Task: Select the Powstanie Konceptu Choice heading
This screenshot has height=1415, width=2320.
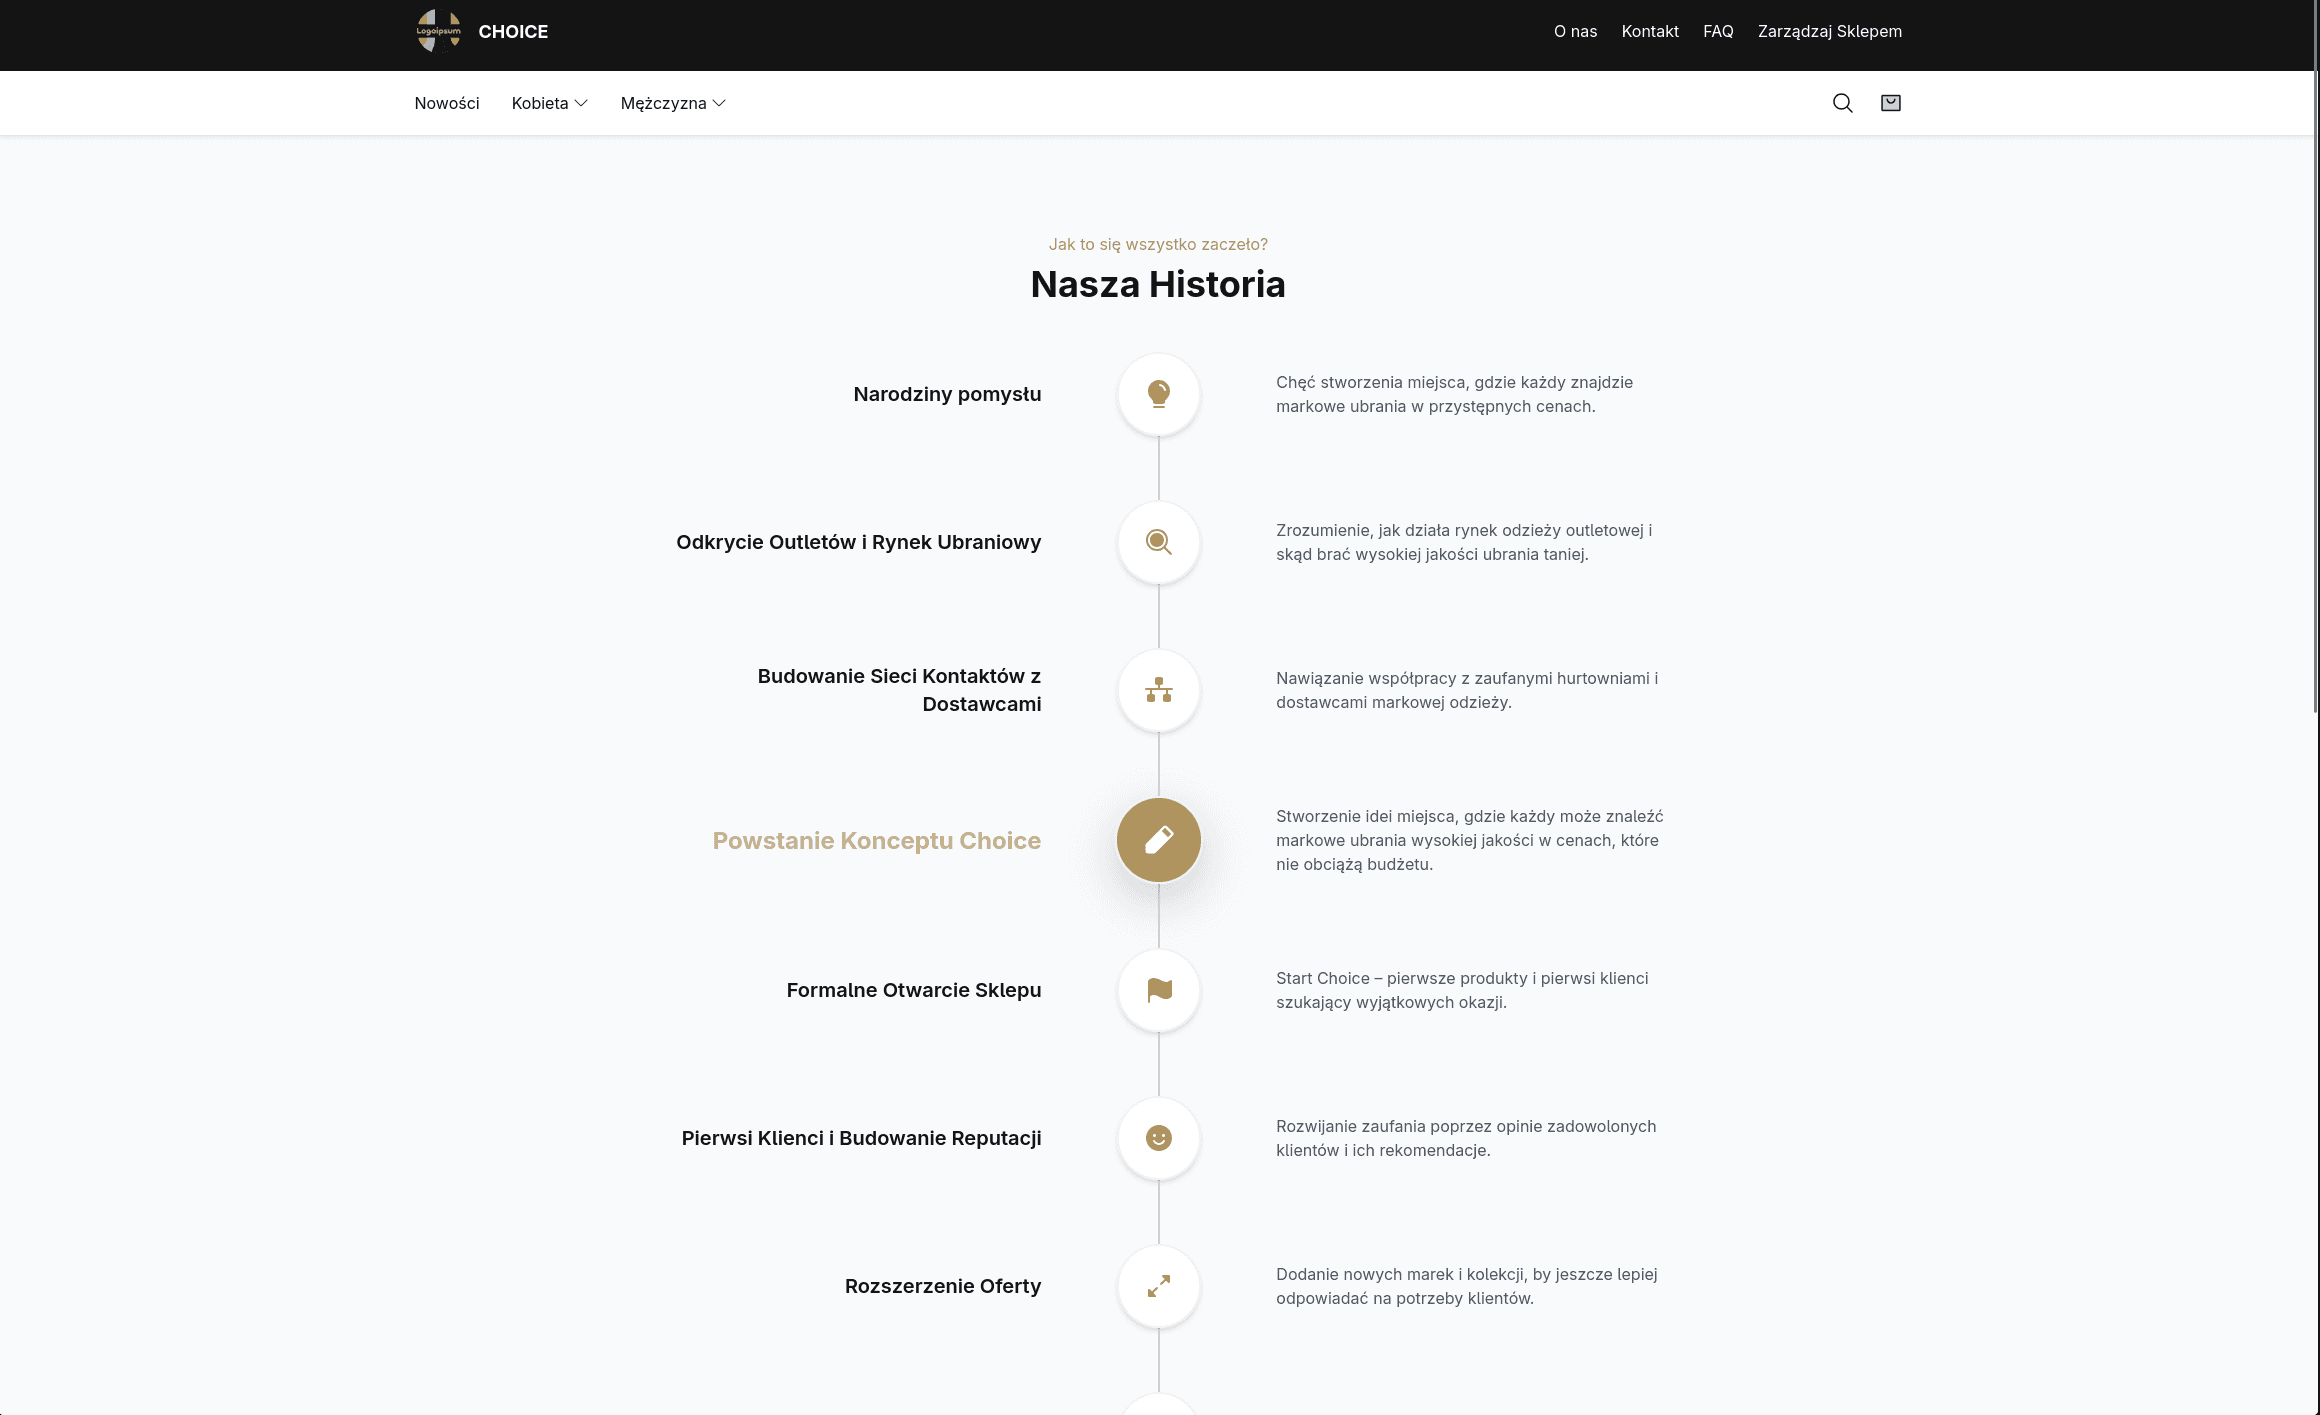Action: 877,840
